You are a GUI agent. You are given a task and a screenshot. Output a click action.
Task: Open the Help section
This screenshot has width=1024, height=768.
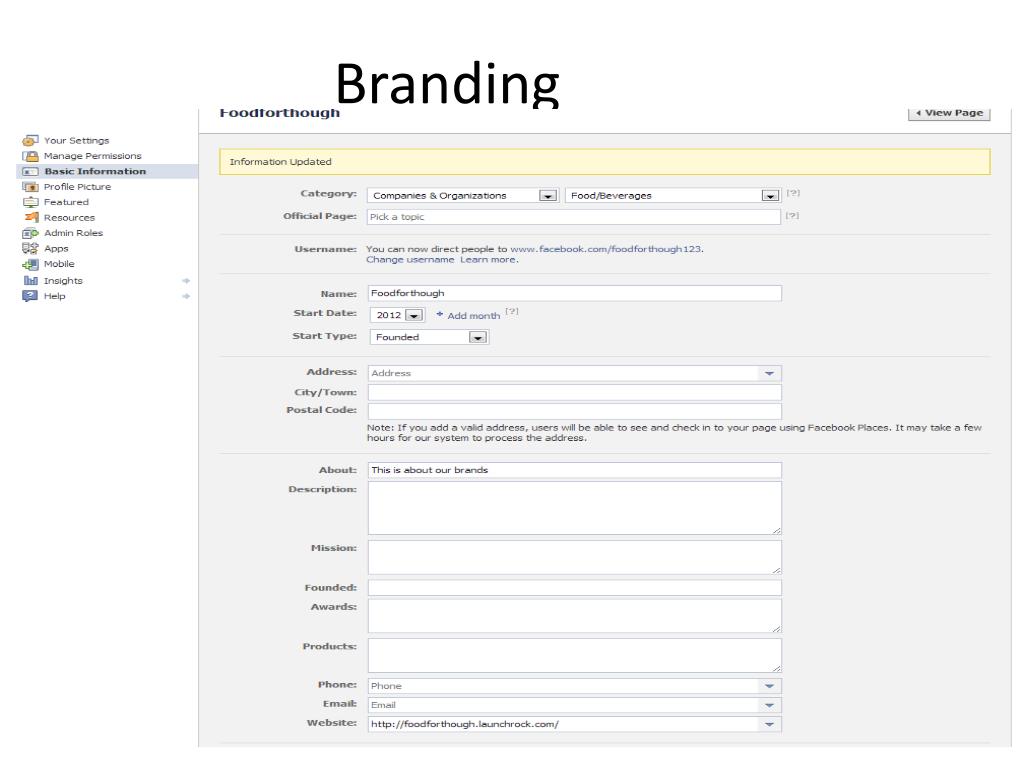(54, 296)
